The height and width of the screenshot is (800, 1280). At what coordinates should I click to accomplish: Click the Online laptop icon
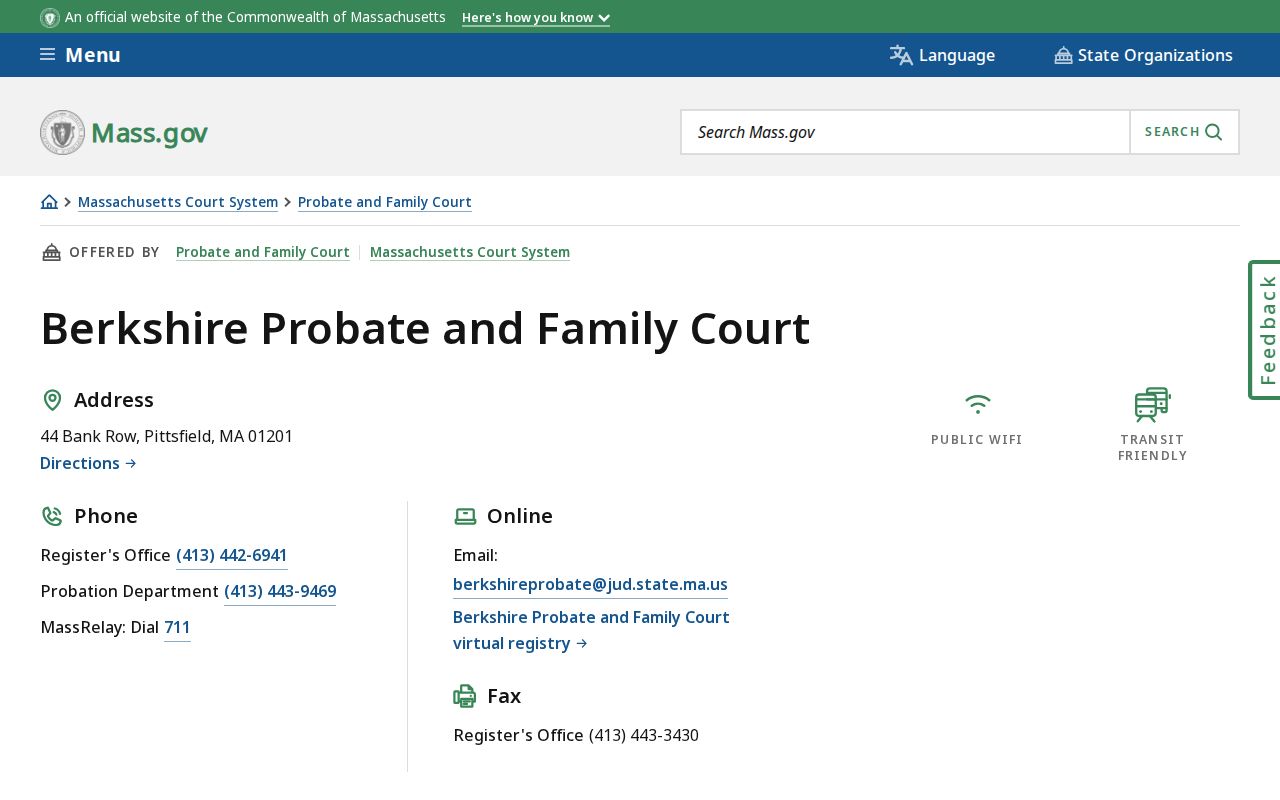click(465, 516)
